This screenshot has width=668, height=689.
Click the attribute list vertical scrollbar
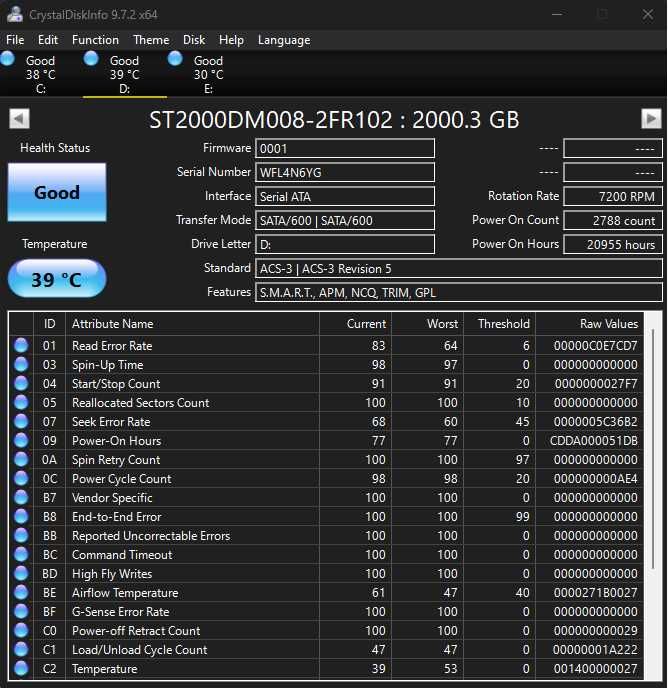click(653, 448)
